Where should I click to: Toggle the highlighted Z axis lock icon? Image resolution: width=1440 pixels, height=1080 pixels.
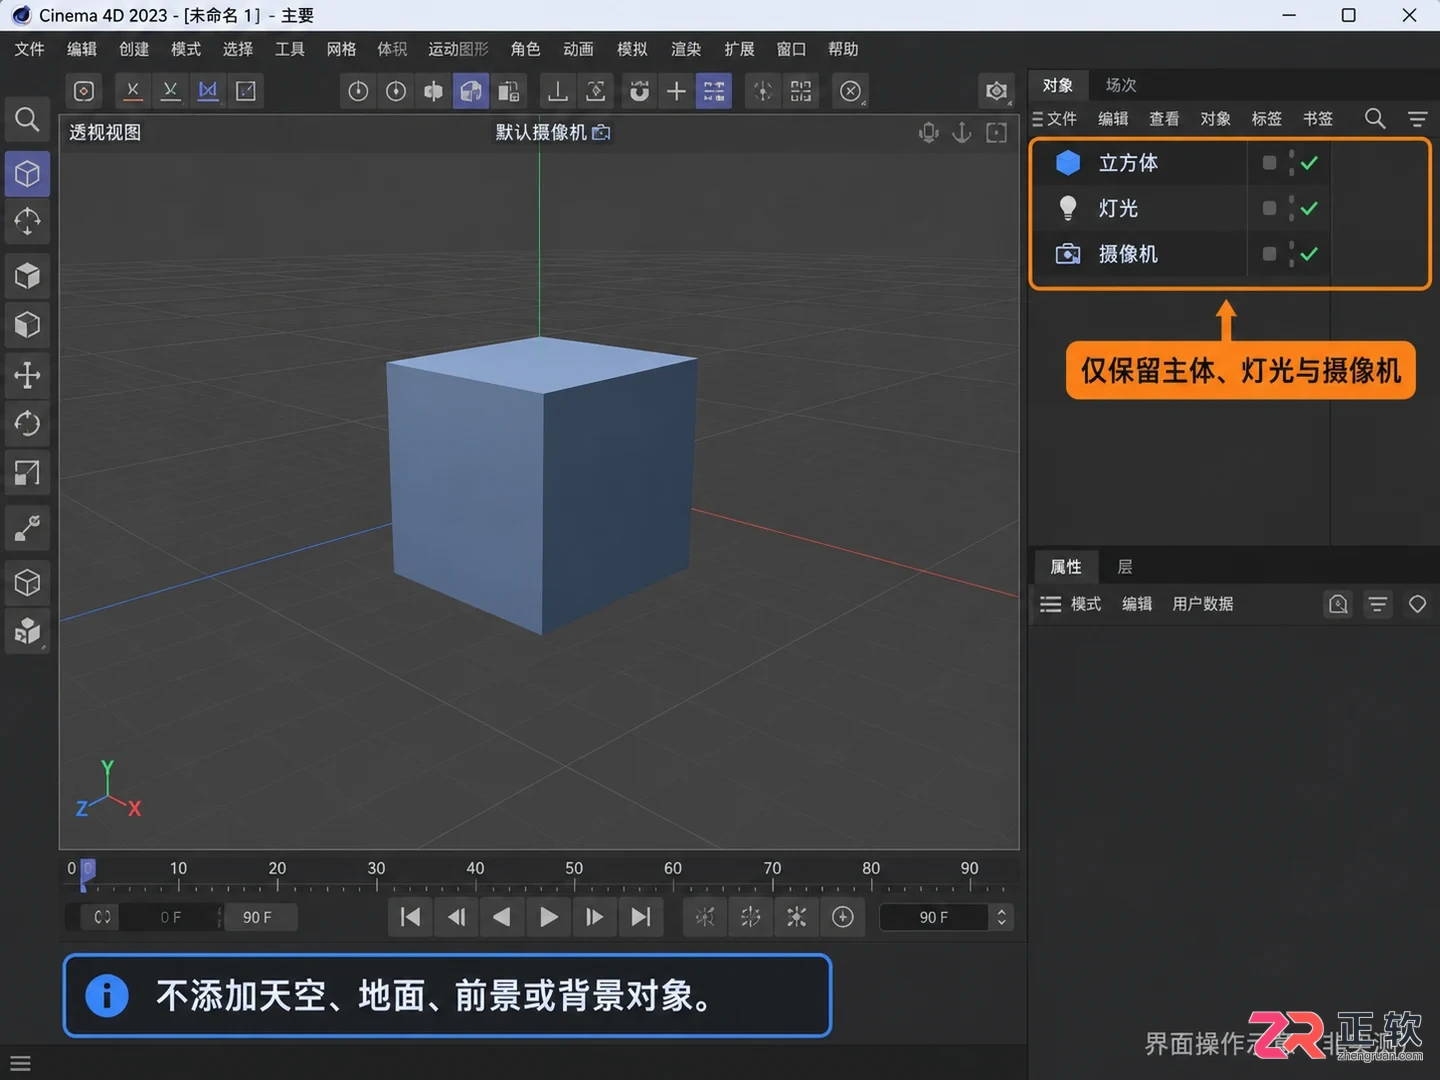(208, 91)
